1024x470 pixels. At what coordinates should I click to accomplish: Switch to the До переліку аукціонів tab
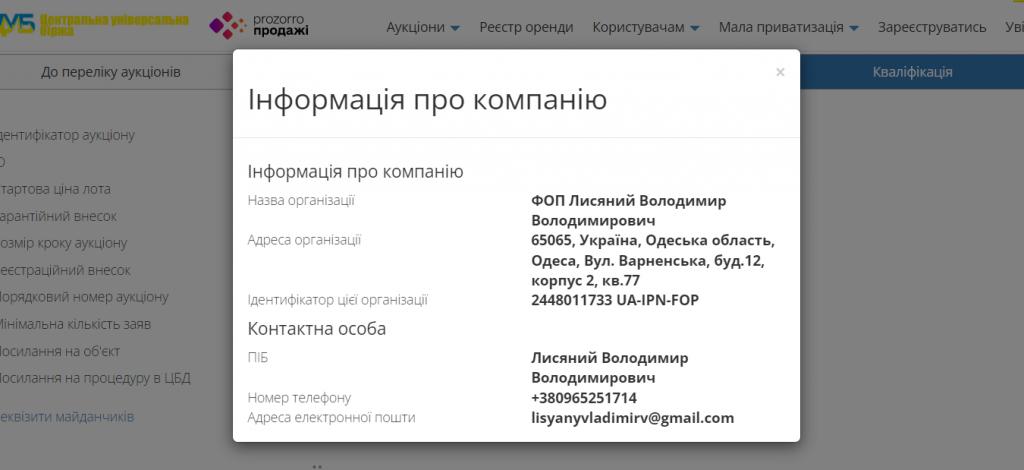tap(111, 72)
